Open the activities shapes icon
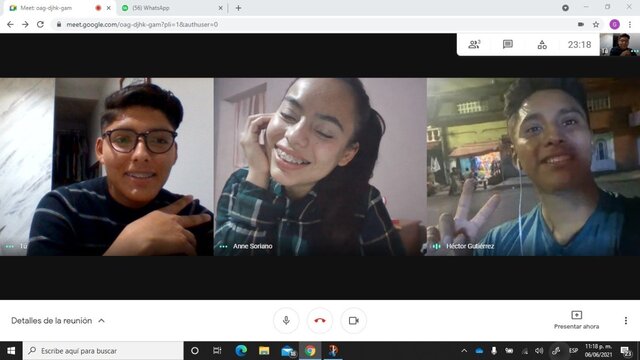The width and height of the screenshot is (640, 360). click(x=542, y=44)
